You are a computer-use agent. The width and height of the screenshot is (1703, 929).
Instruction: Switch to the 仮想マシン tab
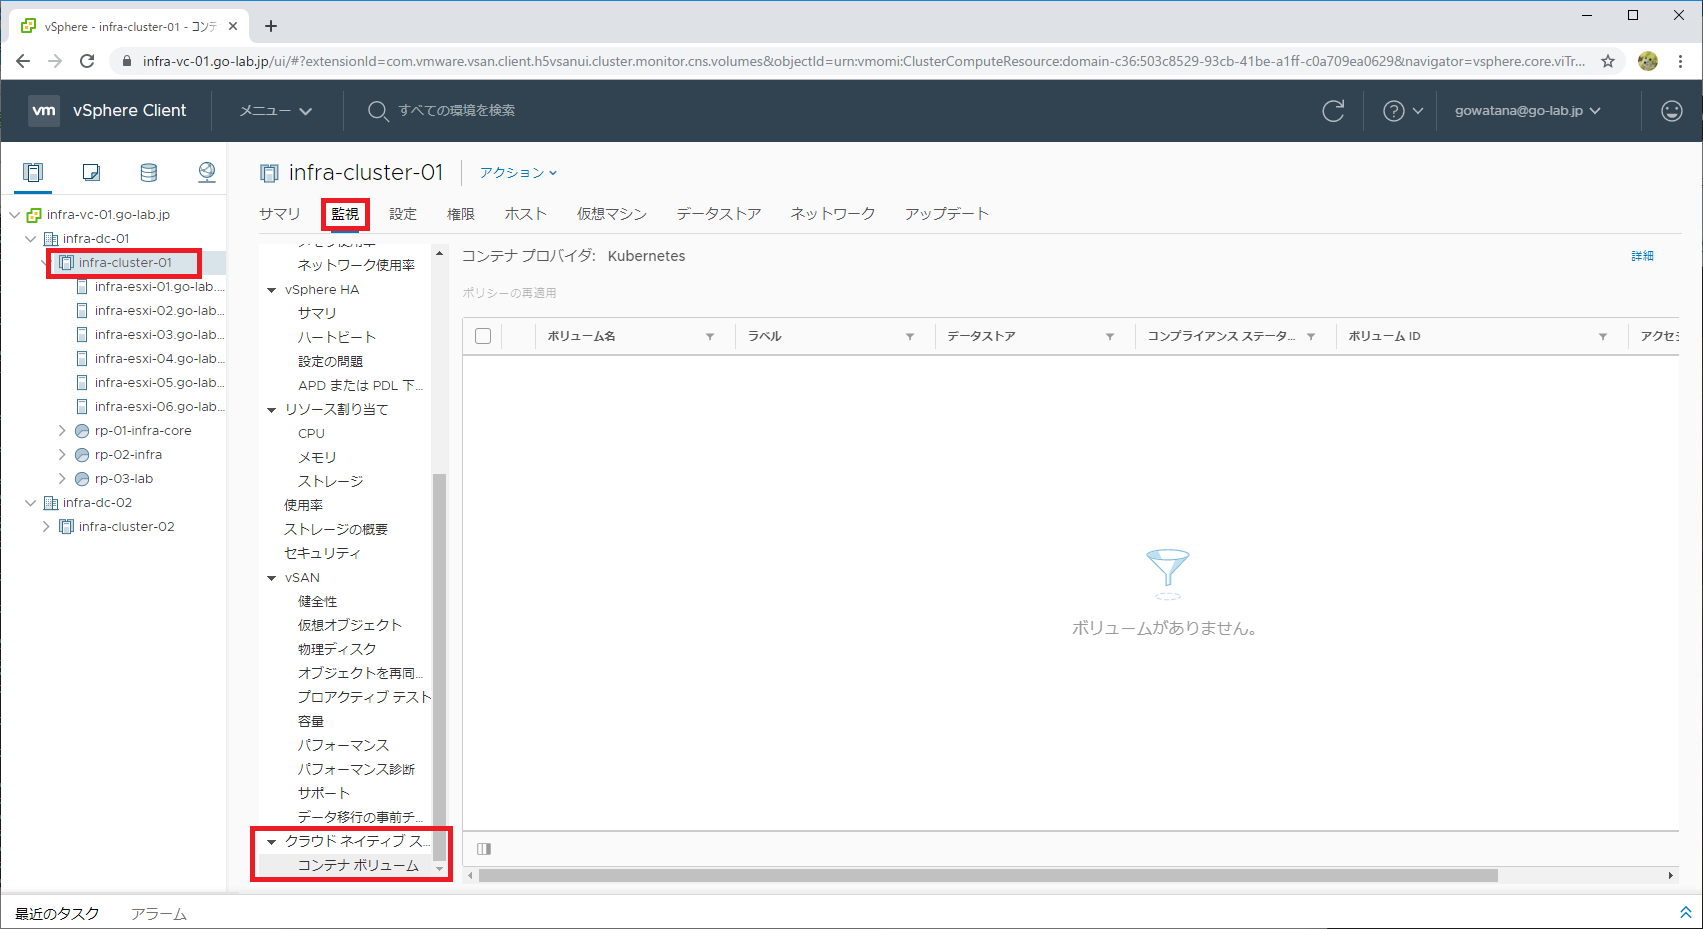(x=612, y=214)
